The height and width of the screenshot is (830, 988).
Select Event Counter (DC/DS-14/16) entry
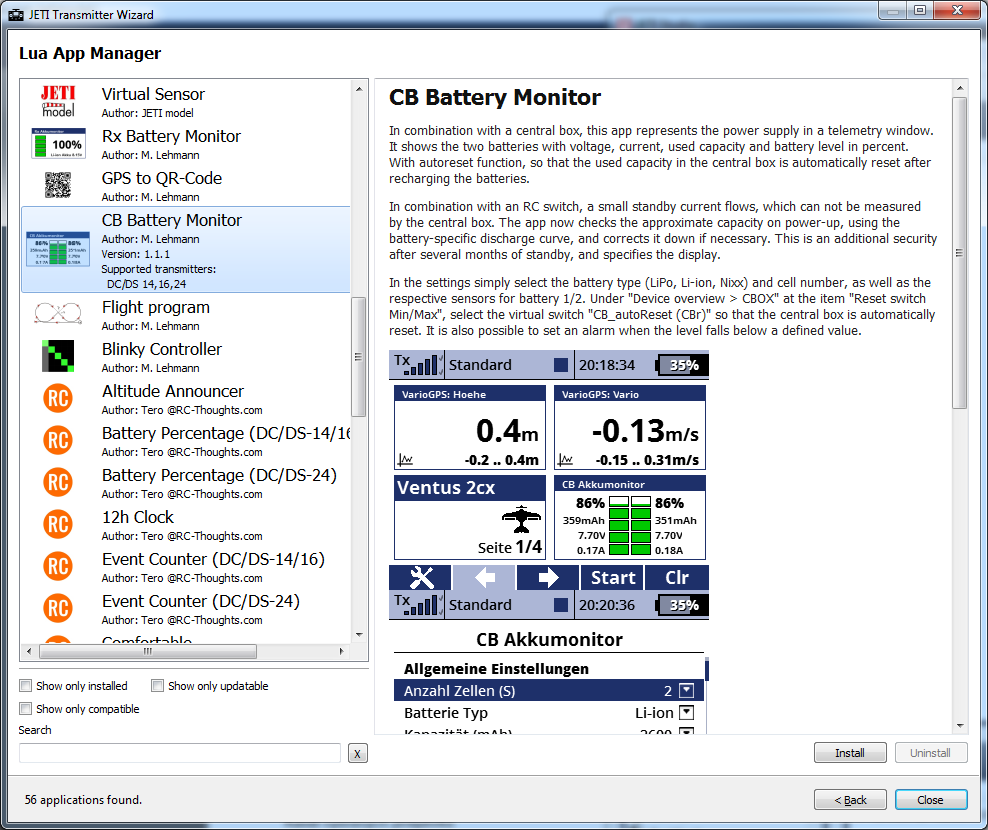186,567
